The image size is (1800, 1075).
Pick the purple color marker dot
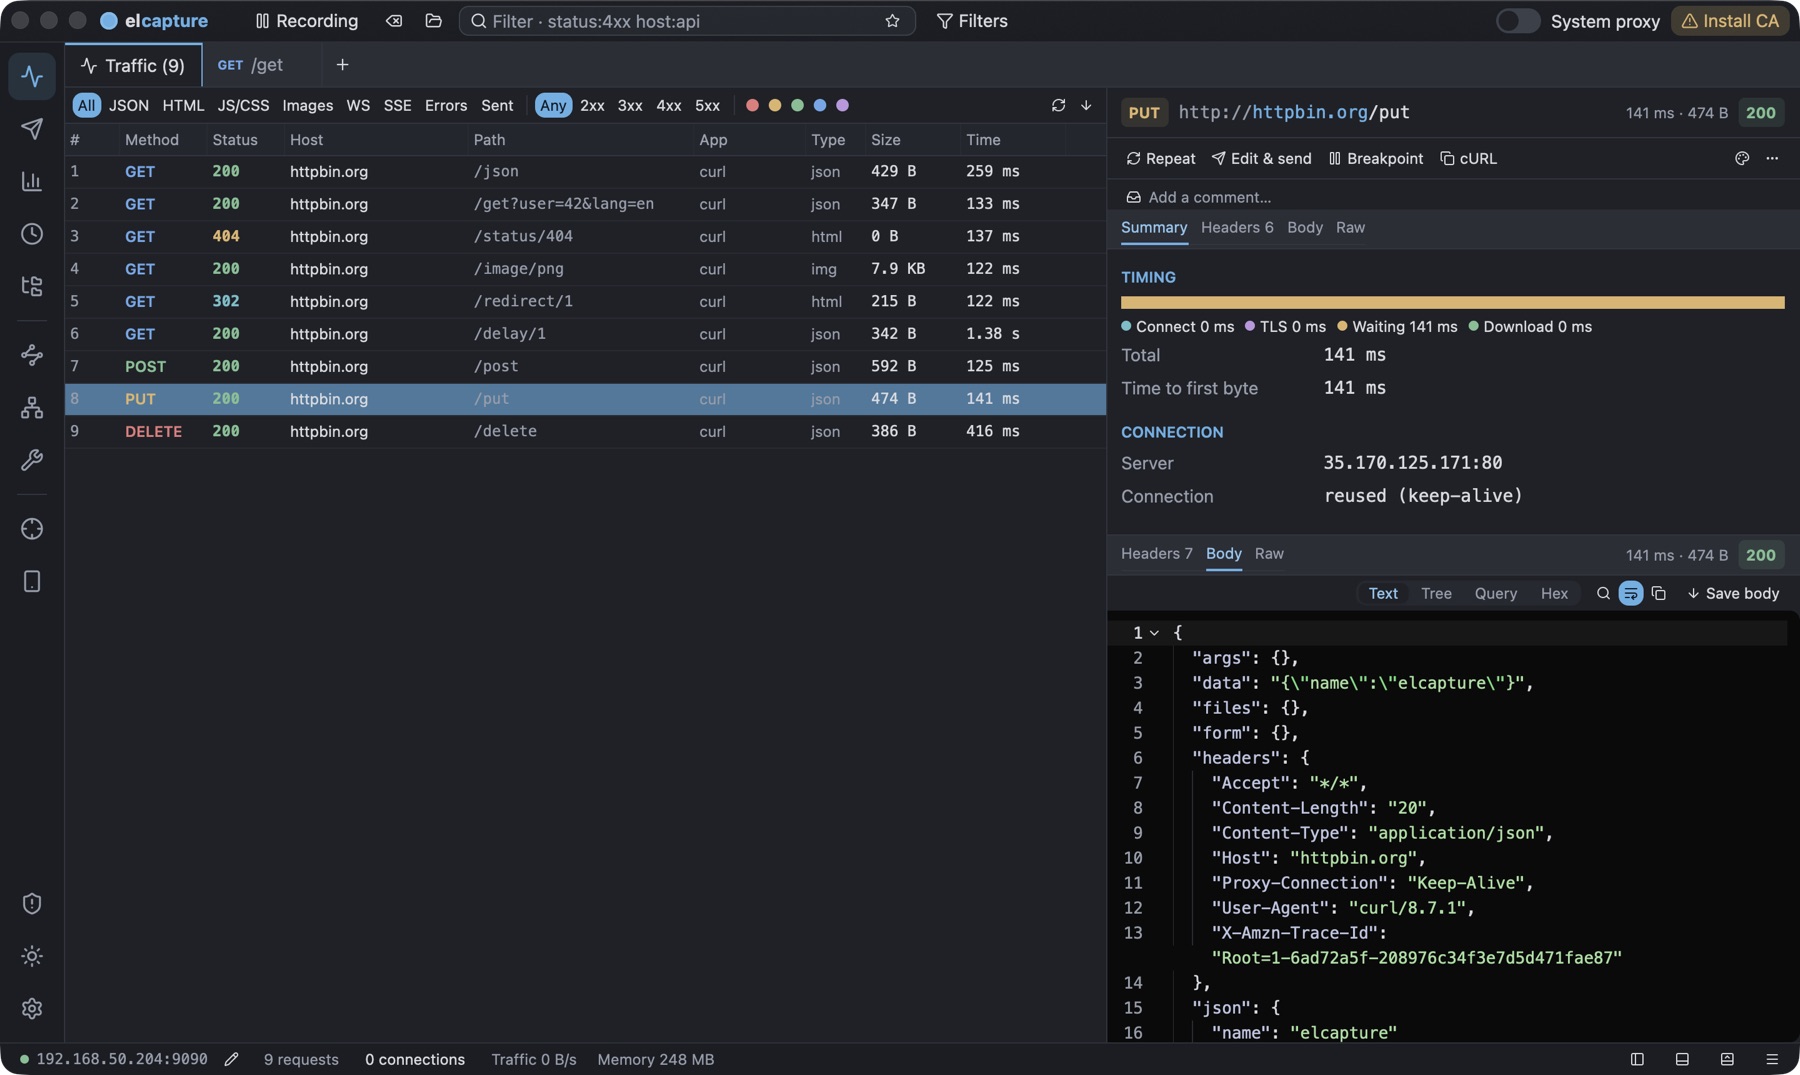click(x=842, y=105)
